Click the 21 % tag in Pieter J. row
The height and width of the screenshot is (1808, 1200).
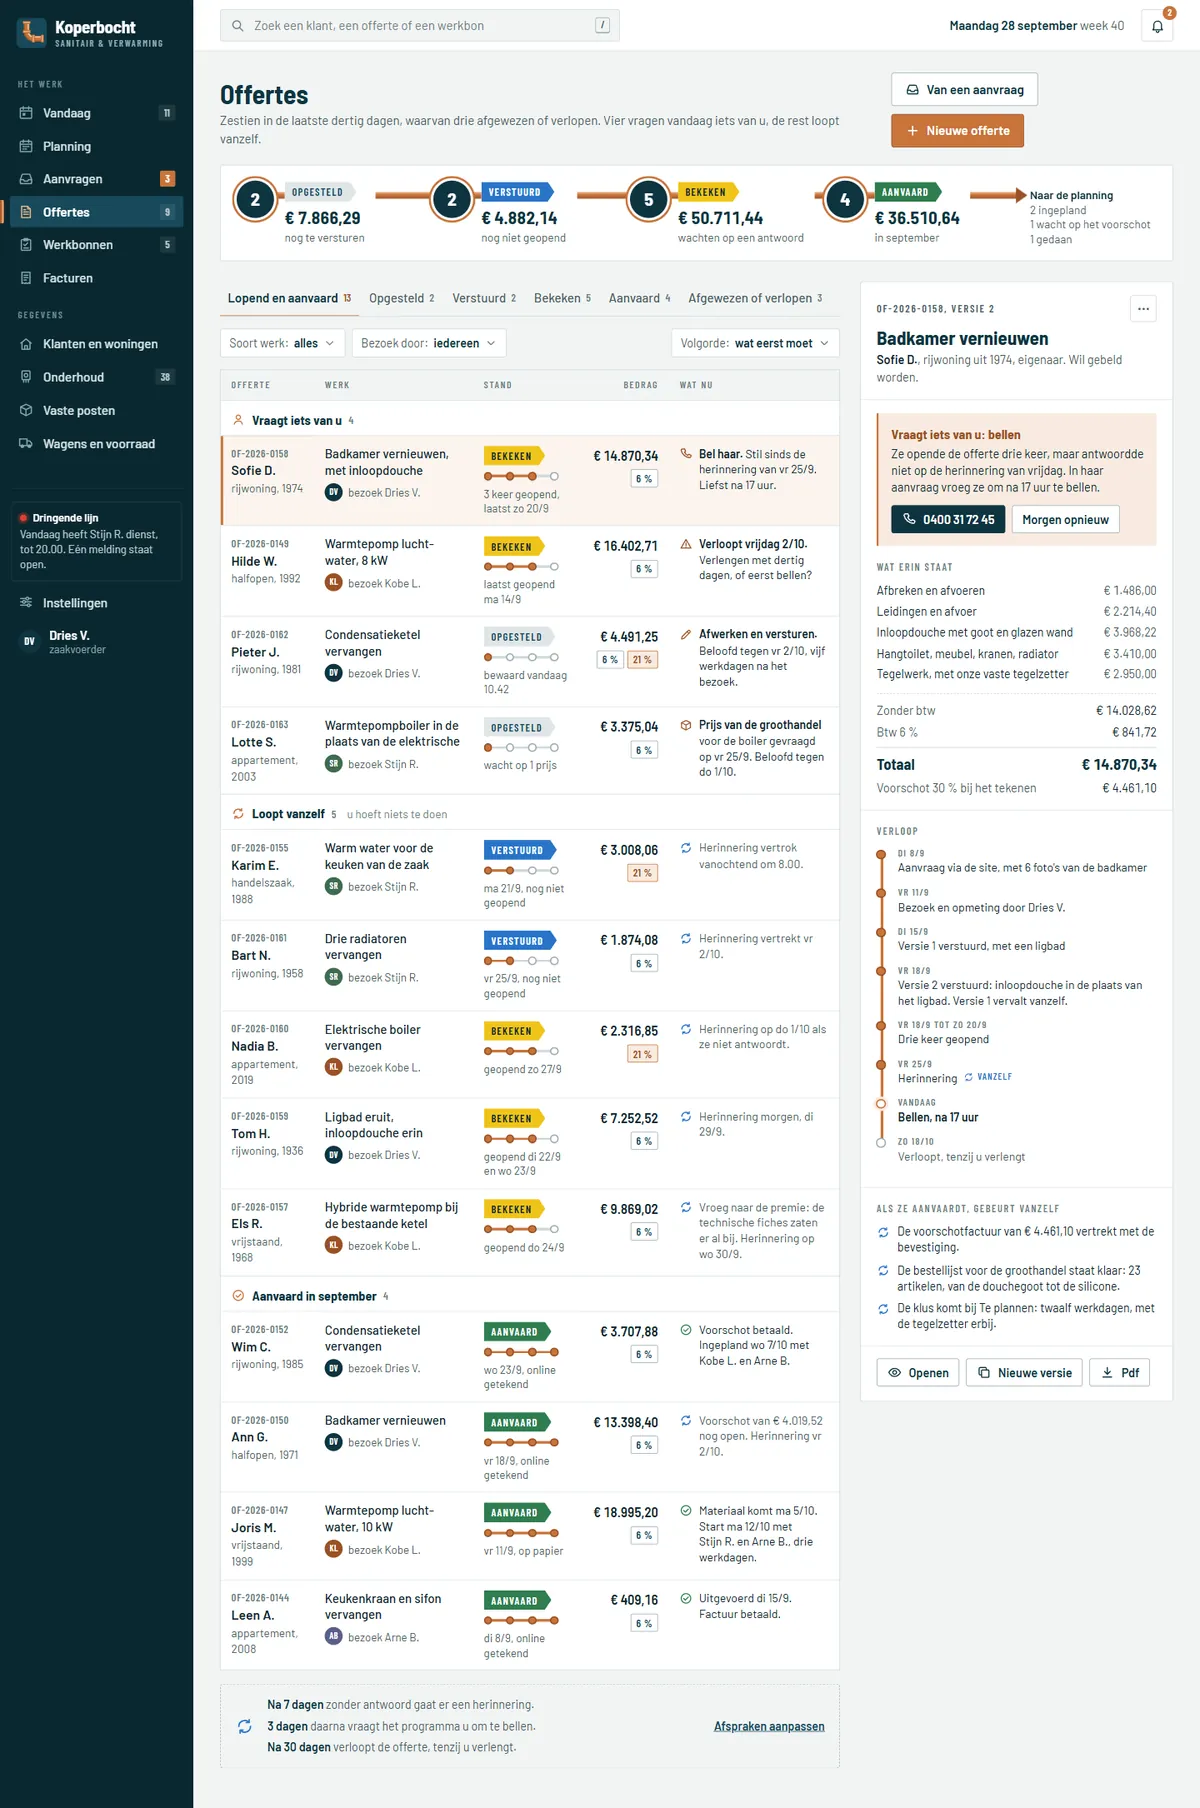click(x=642, y=660)
